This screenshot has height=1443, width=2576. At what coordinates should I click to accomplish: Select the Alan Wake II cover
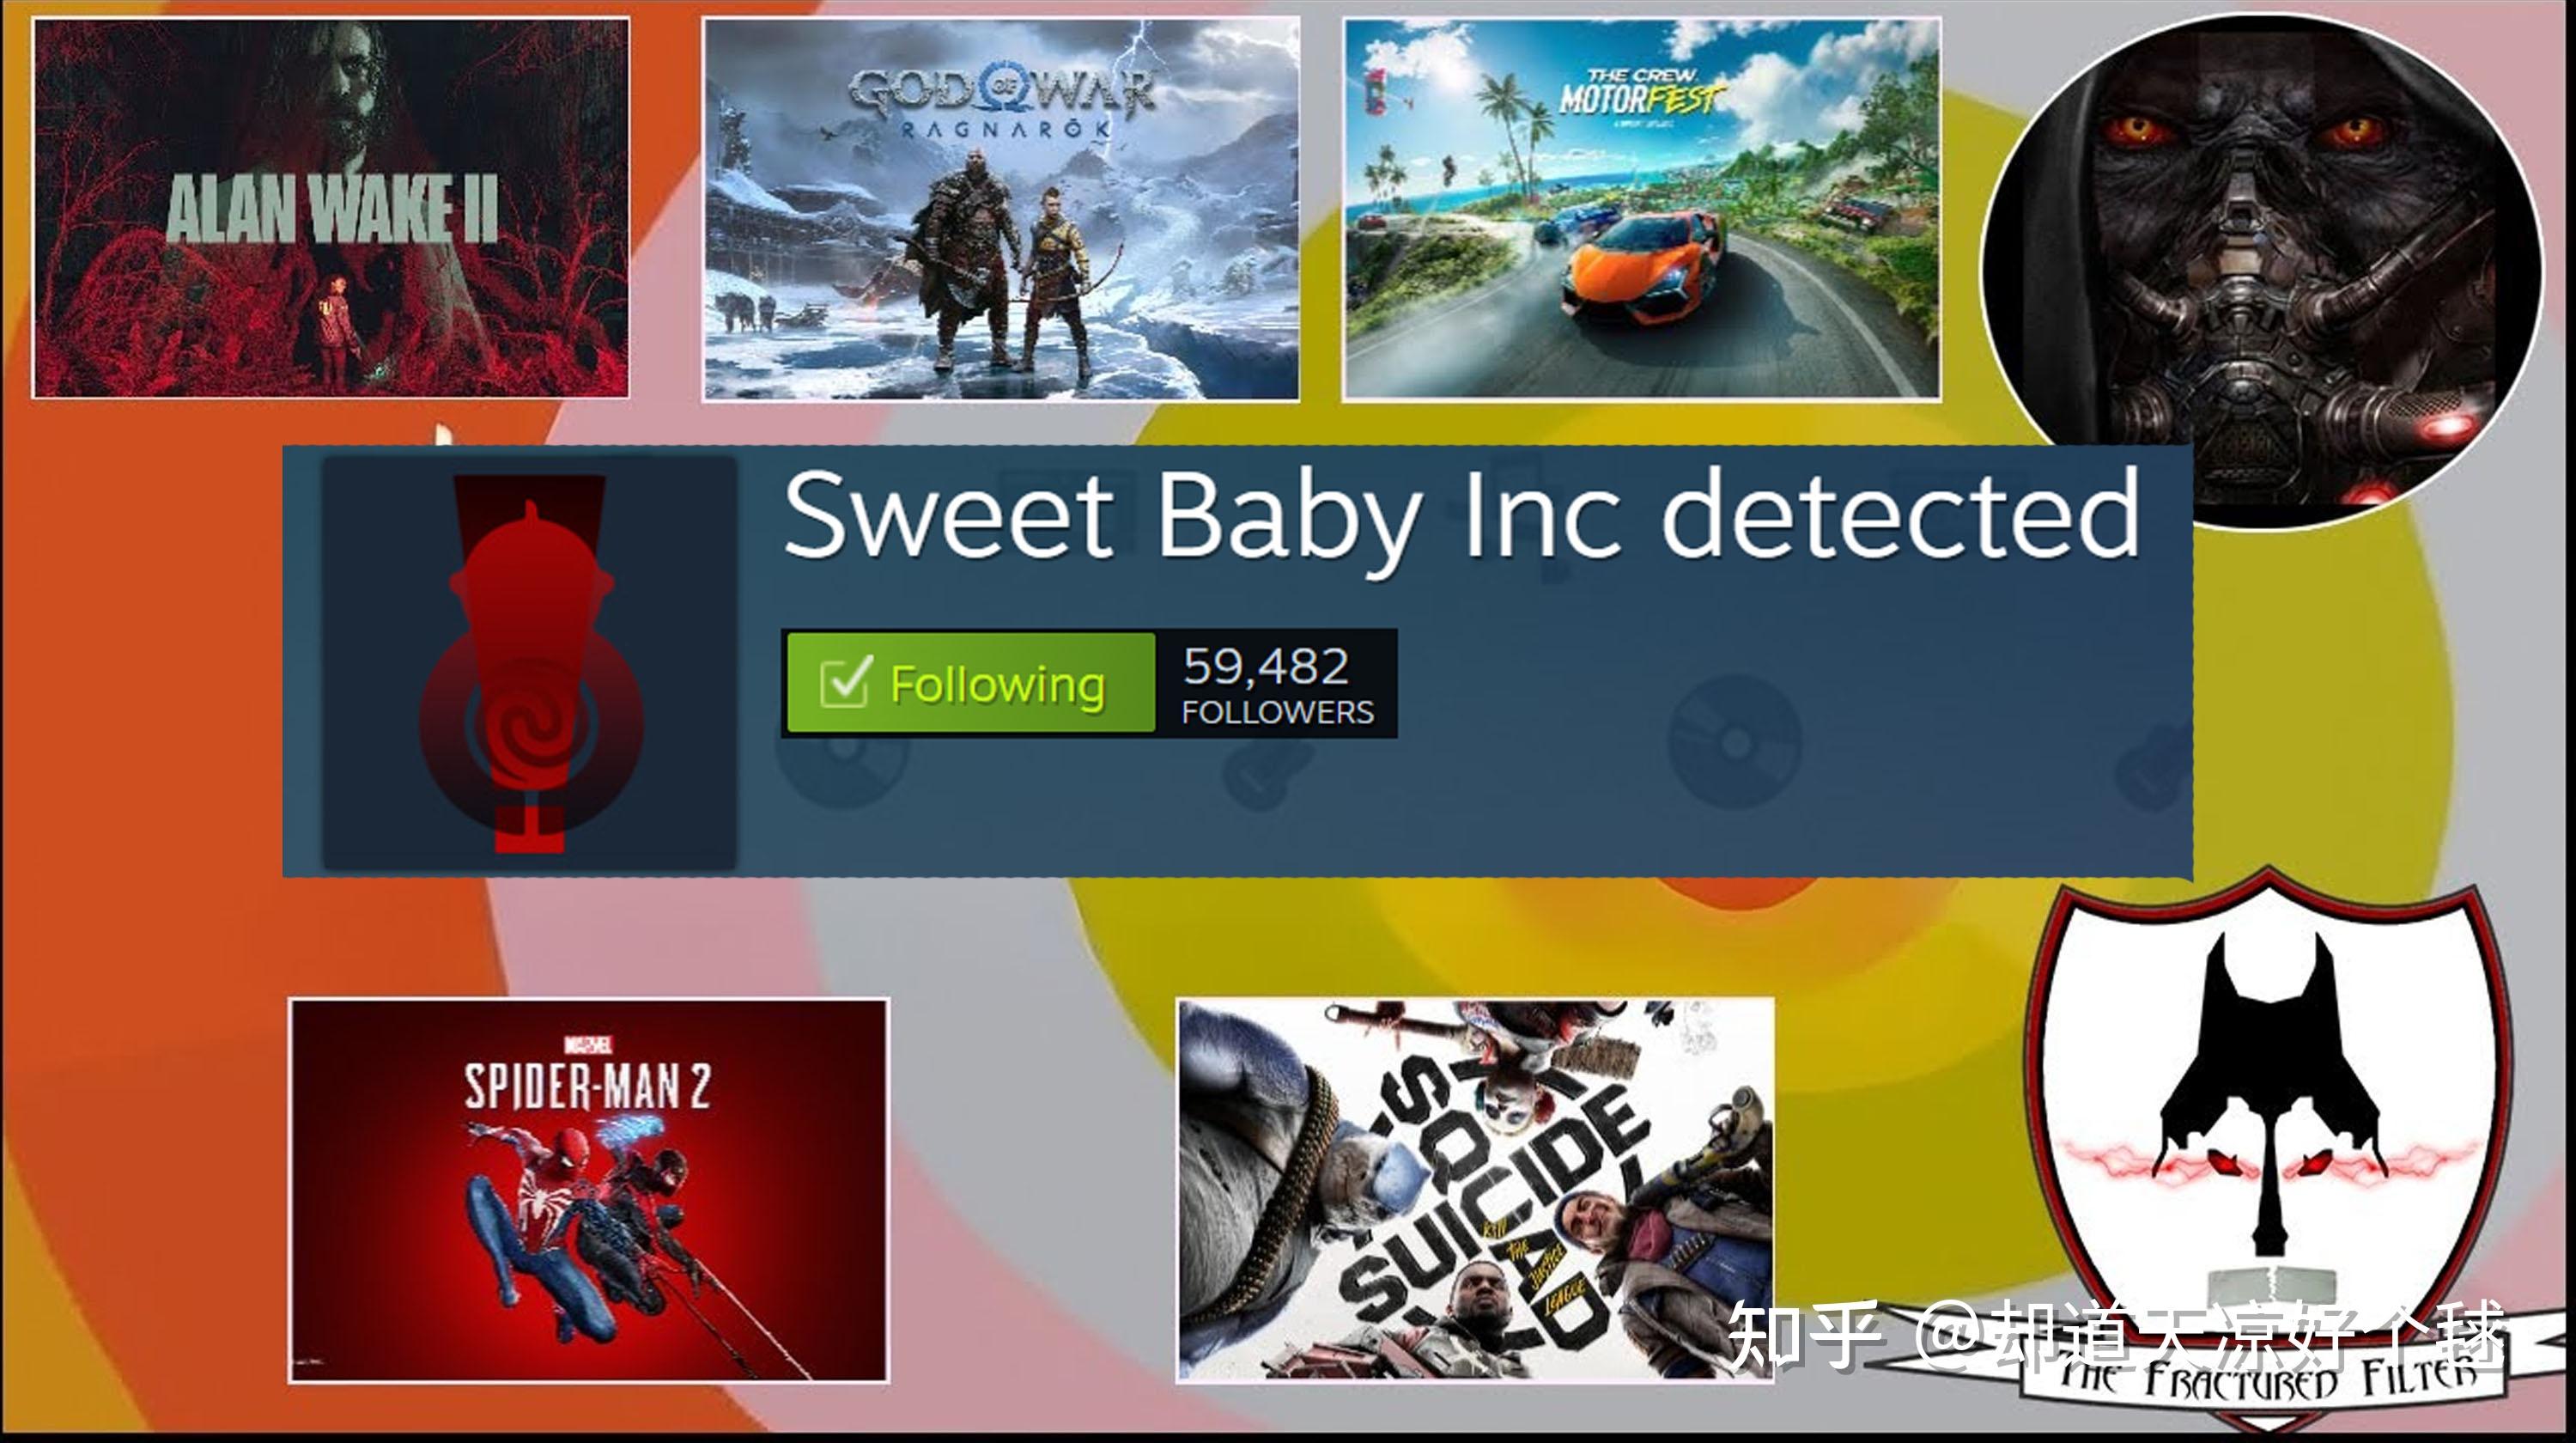point(331,208)
